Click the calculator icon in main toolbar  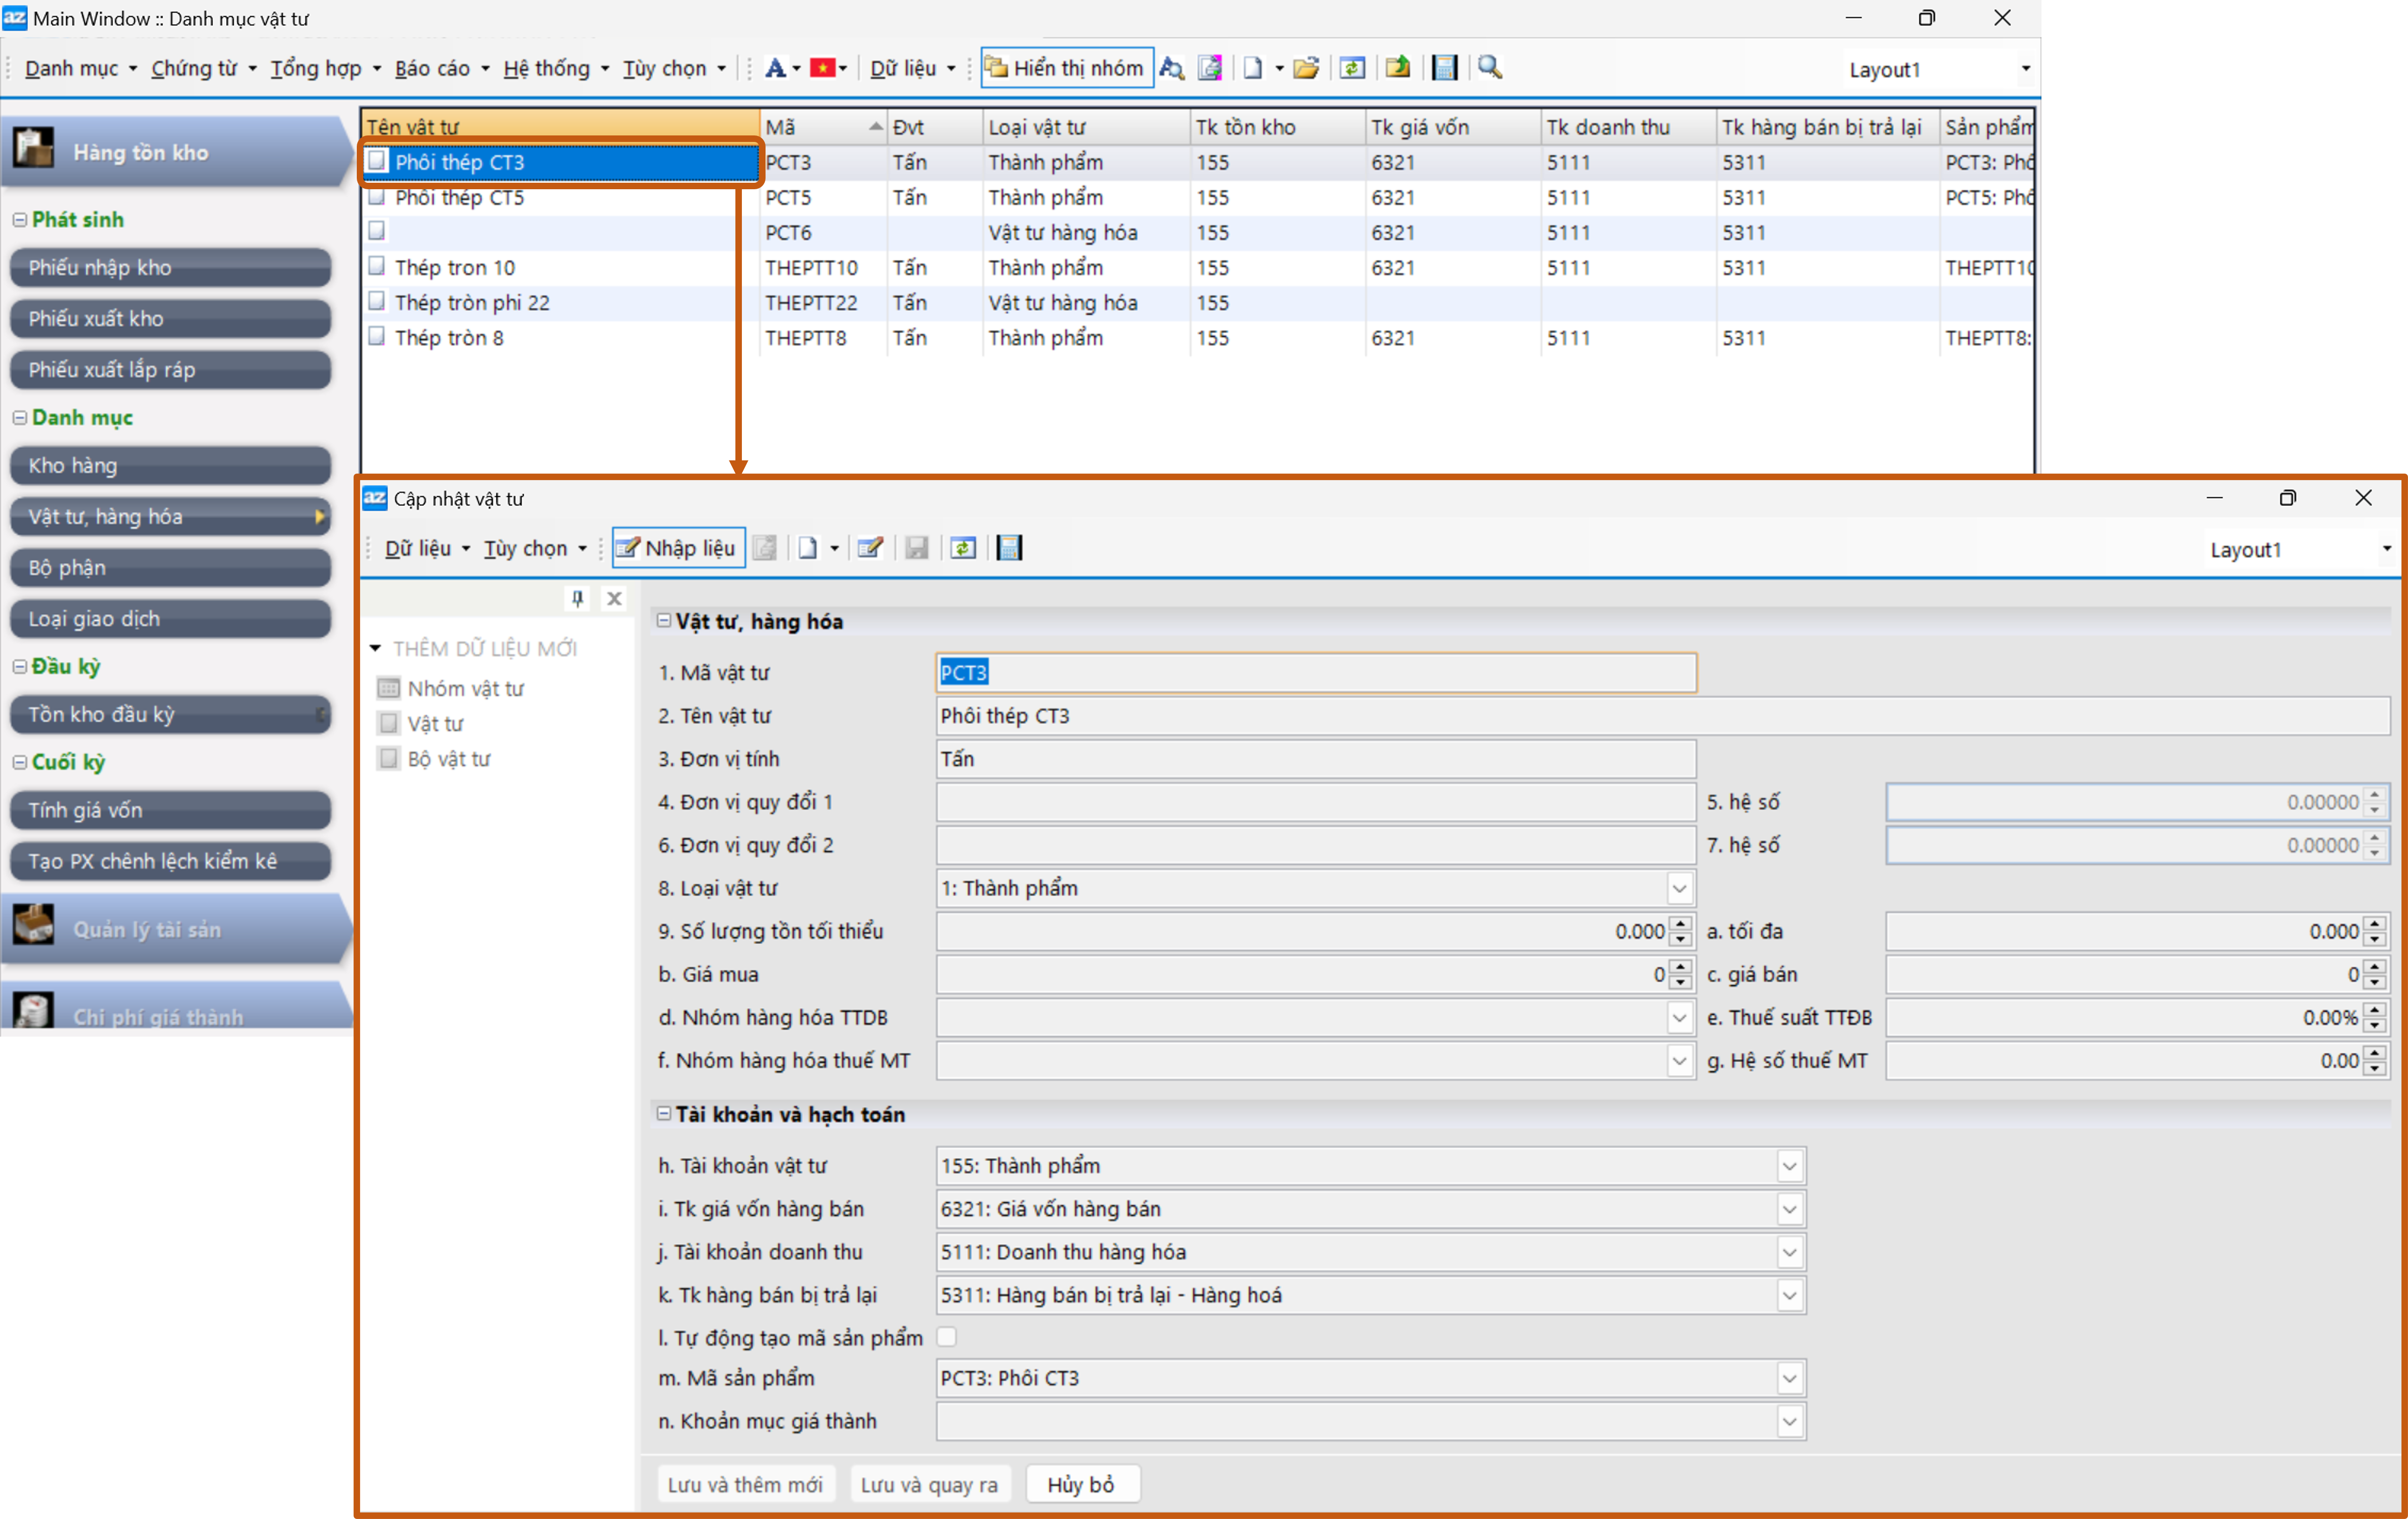1444,68
